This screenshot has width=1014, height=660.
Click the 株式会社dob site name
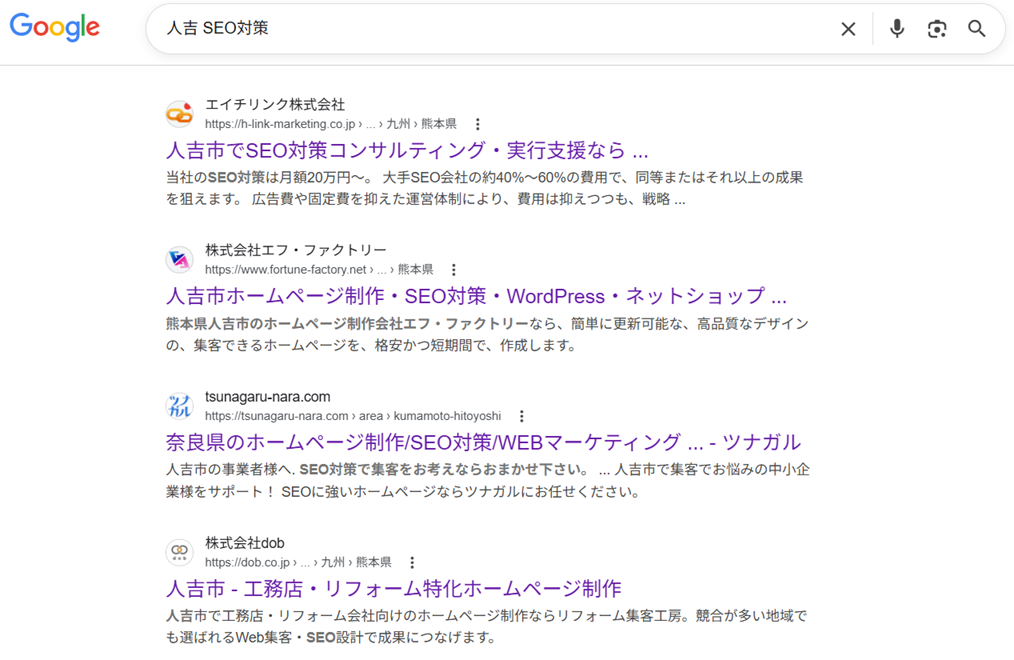245,543
